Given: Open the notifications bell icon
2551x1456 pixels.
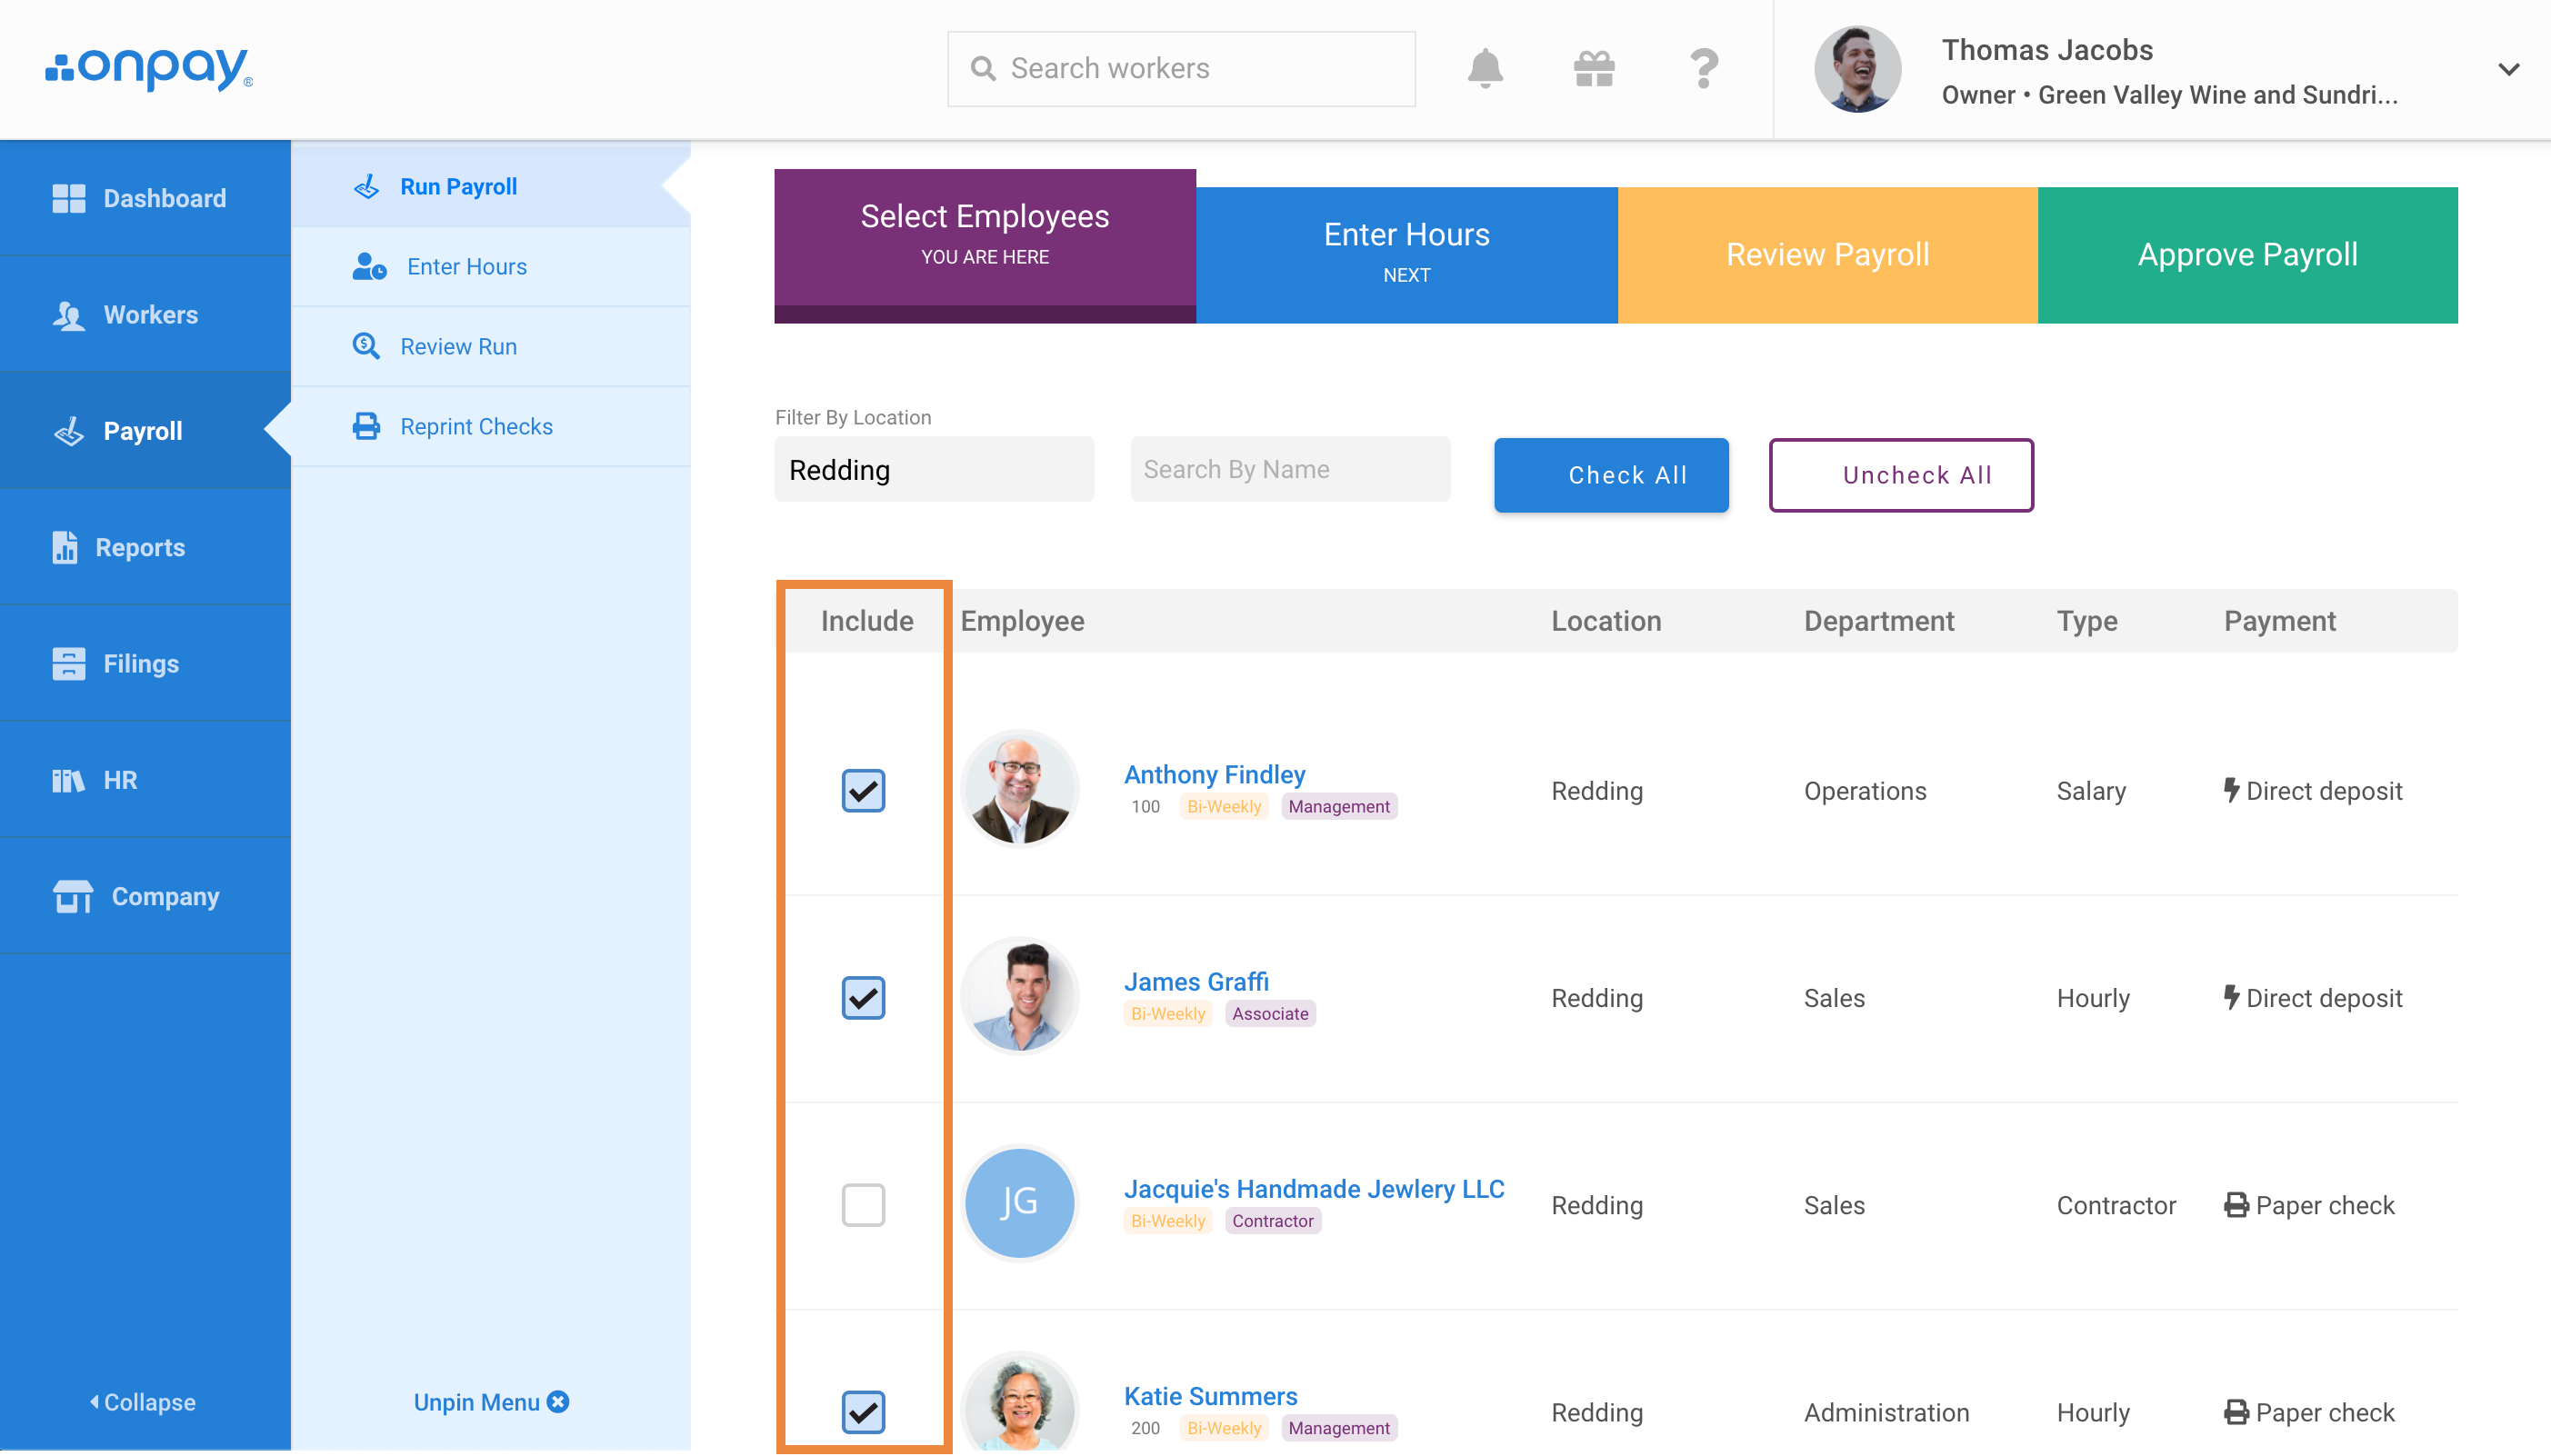Looking at the screenshot, I should pos(1485,68).
